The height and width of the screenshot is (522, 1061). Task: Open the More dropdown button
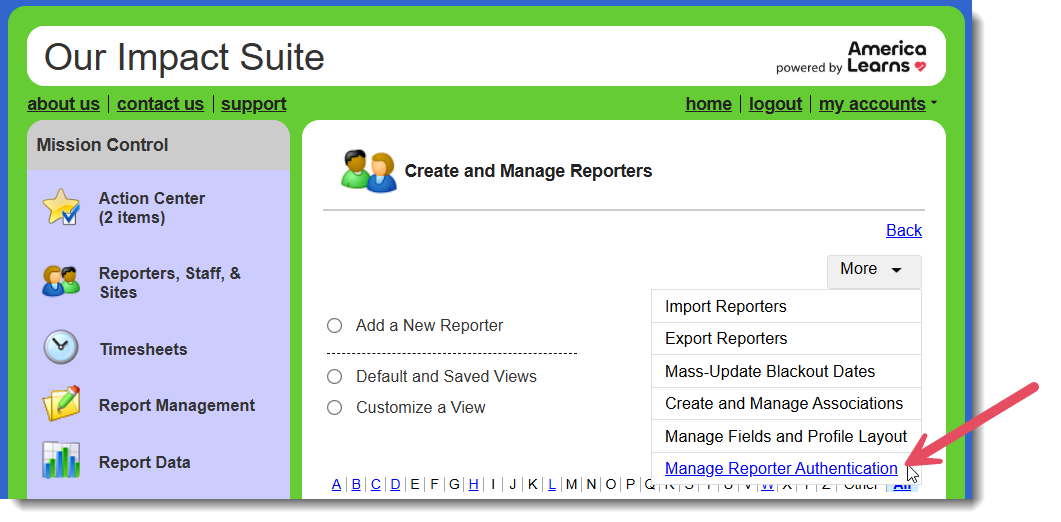coord(874,271)
